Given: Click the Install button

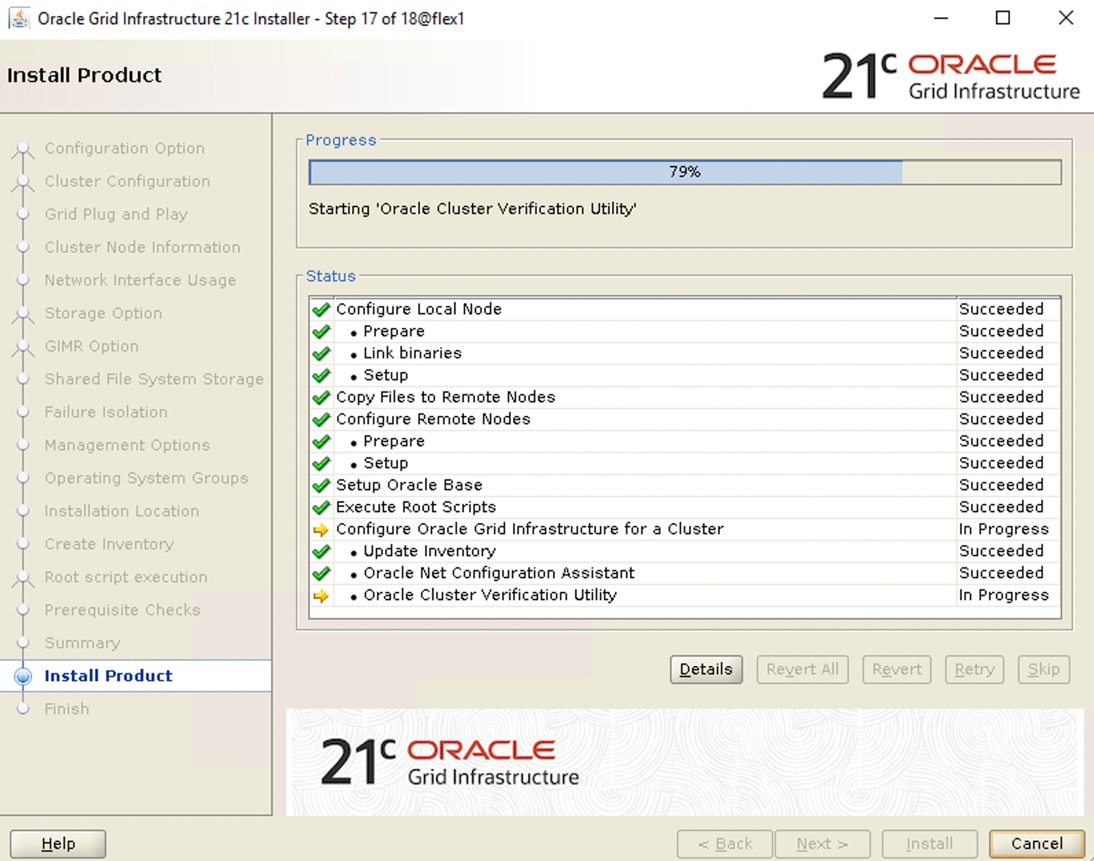Looking at the screenshot, I should pyautogui.click(x=929, y=844).
